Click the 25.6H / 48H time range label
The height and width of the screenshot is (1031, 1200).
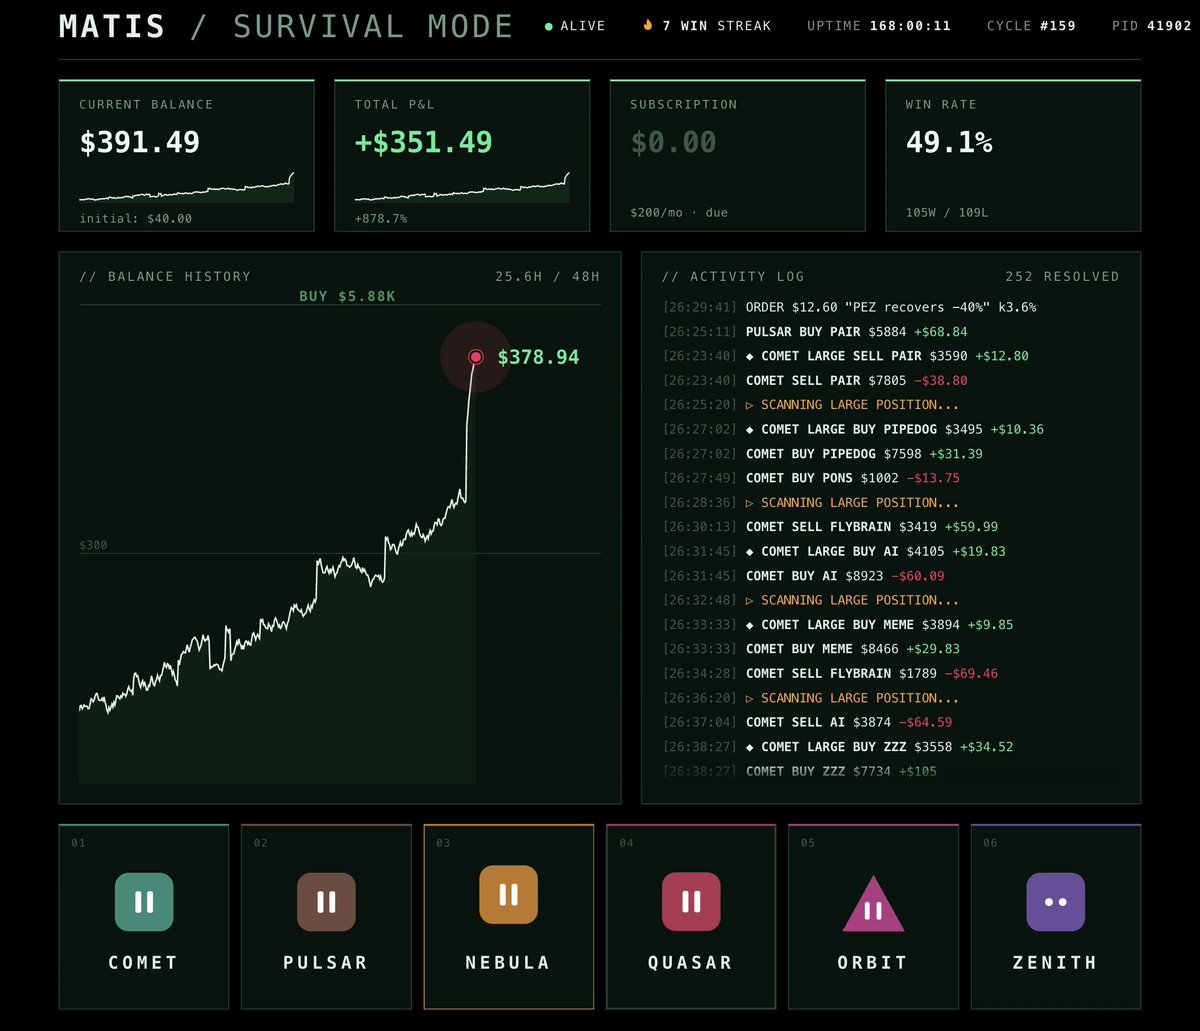tap(547, 276)
